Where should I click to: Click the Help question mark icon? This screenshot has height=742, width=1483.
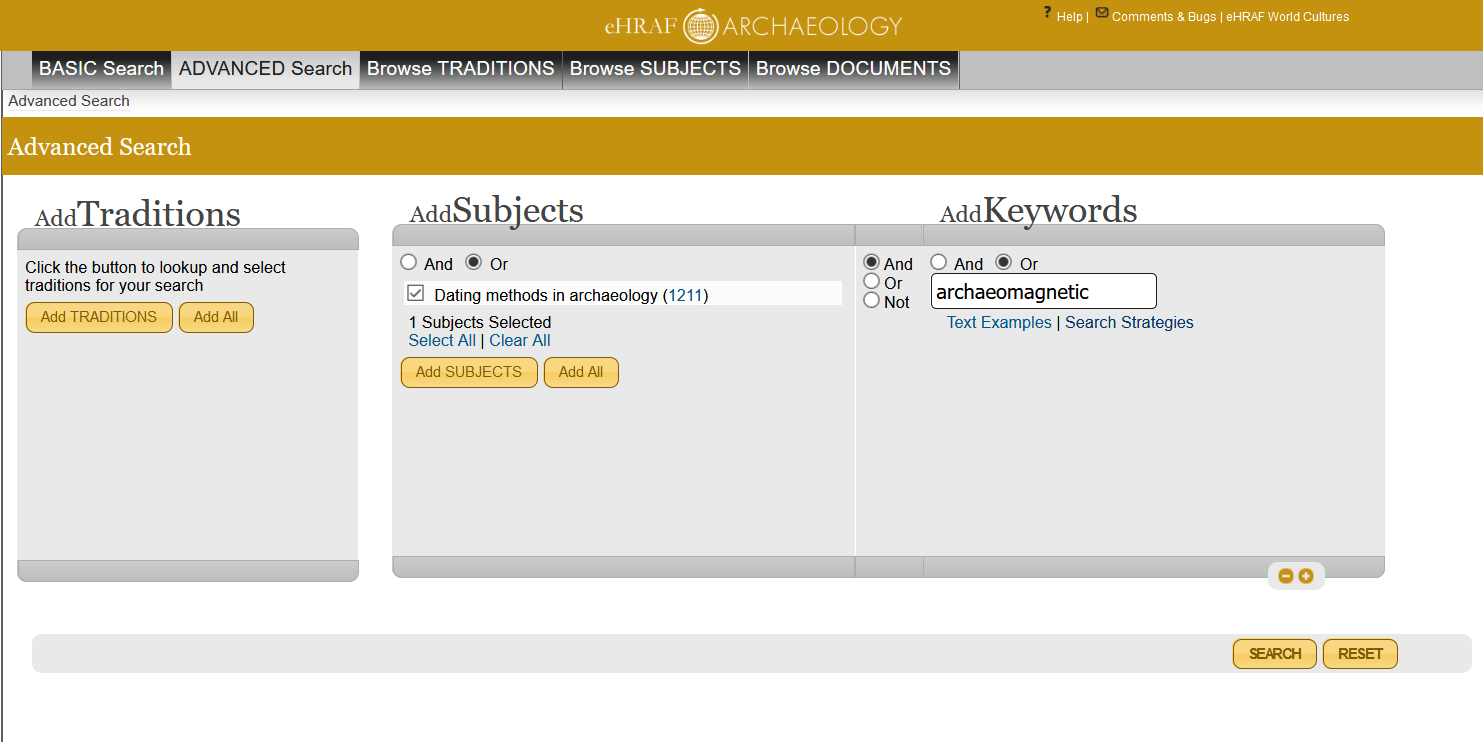[x=1047, y=13]
